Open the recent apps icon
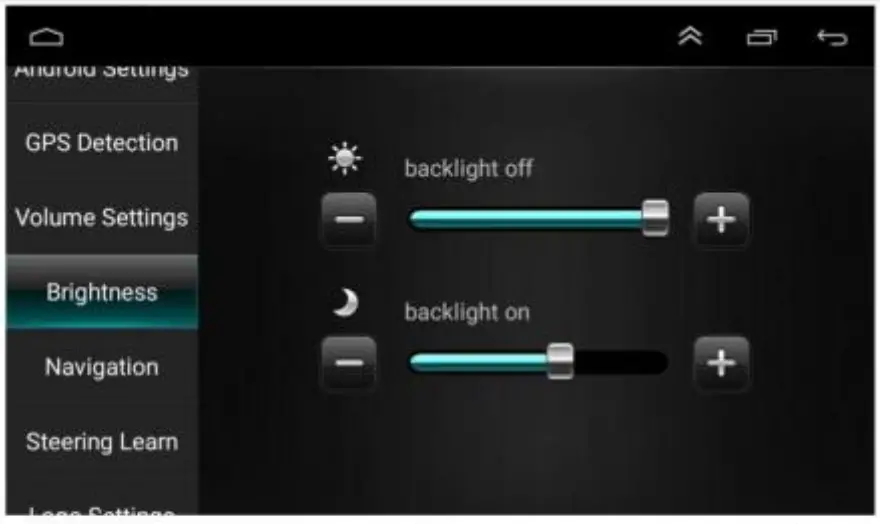Image resolution: width=880 pixels, height=524 pixels. point(762,38)
